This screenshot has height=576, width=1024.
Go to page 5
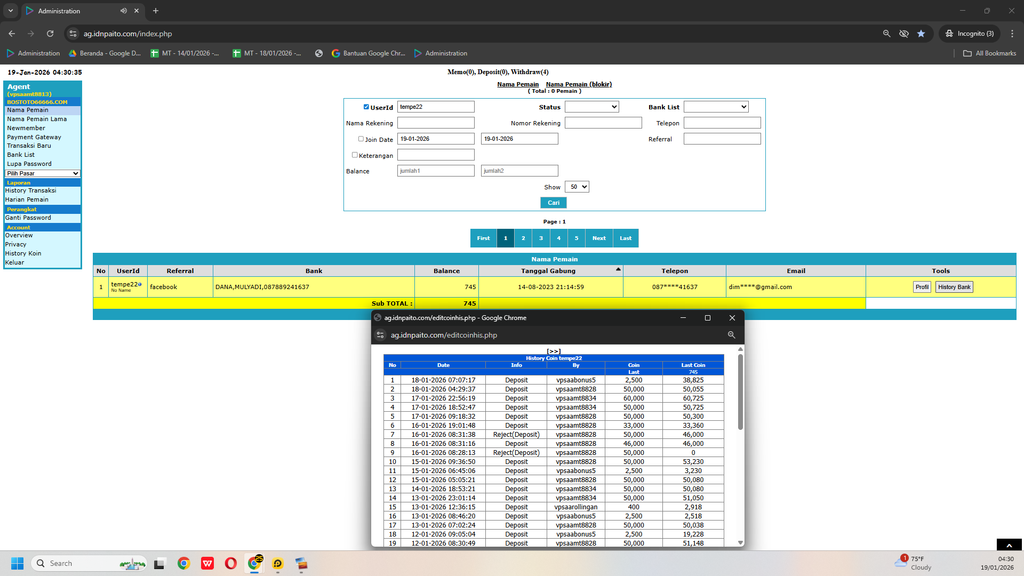[576, 238]
